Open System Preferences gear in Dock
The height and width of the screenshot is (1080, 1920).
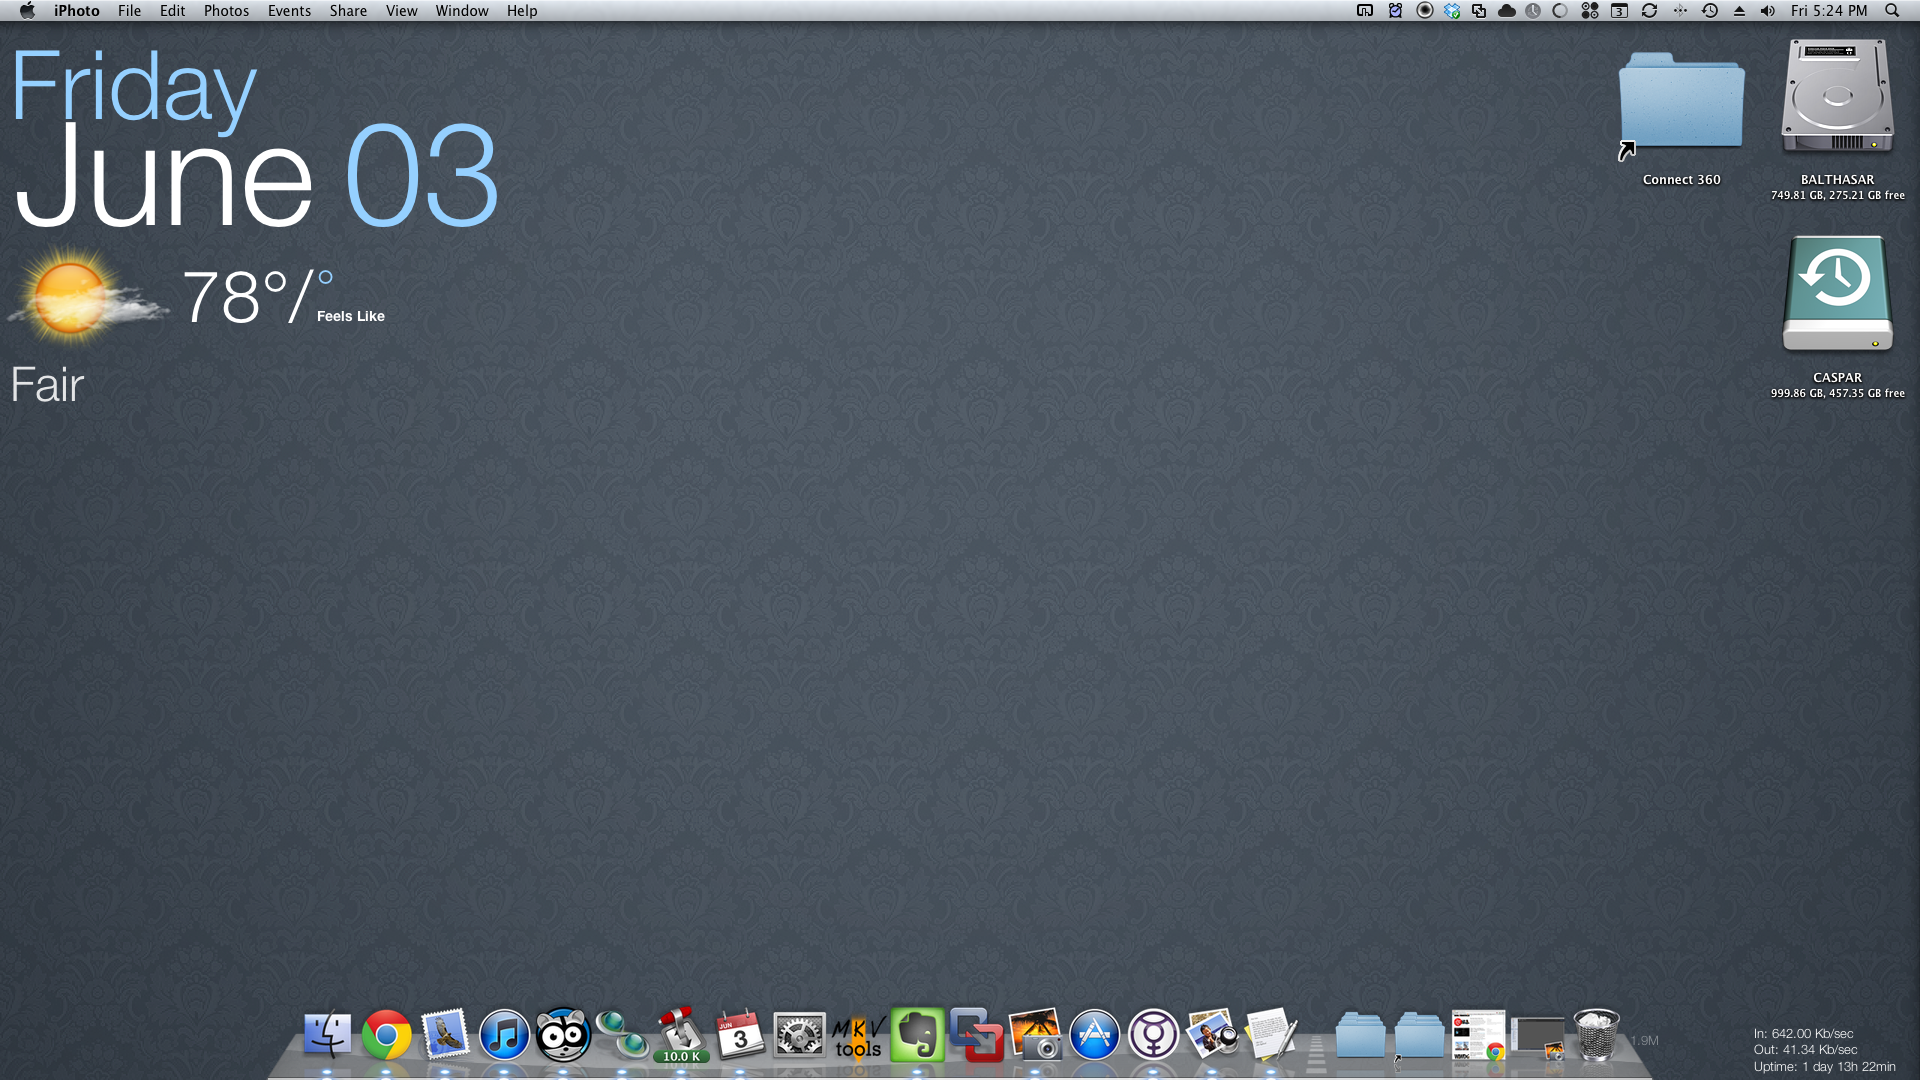(x=799, y=1035)
